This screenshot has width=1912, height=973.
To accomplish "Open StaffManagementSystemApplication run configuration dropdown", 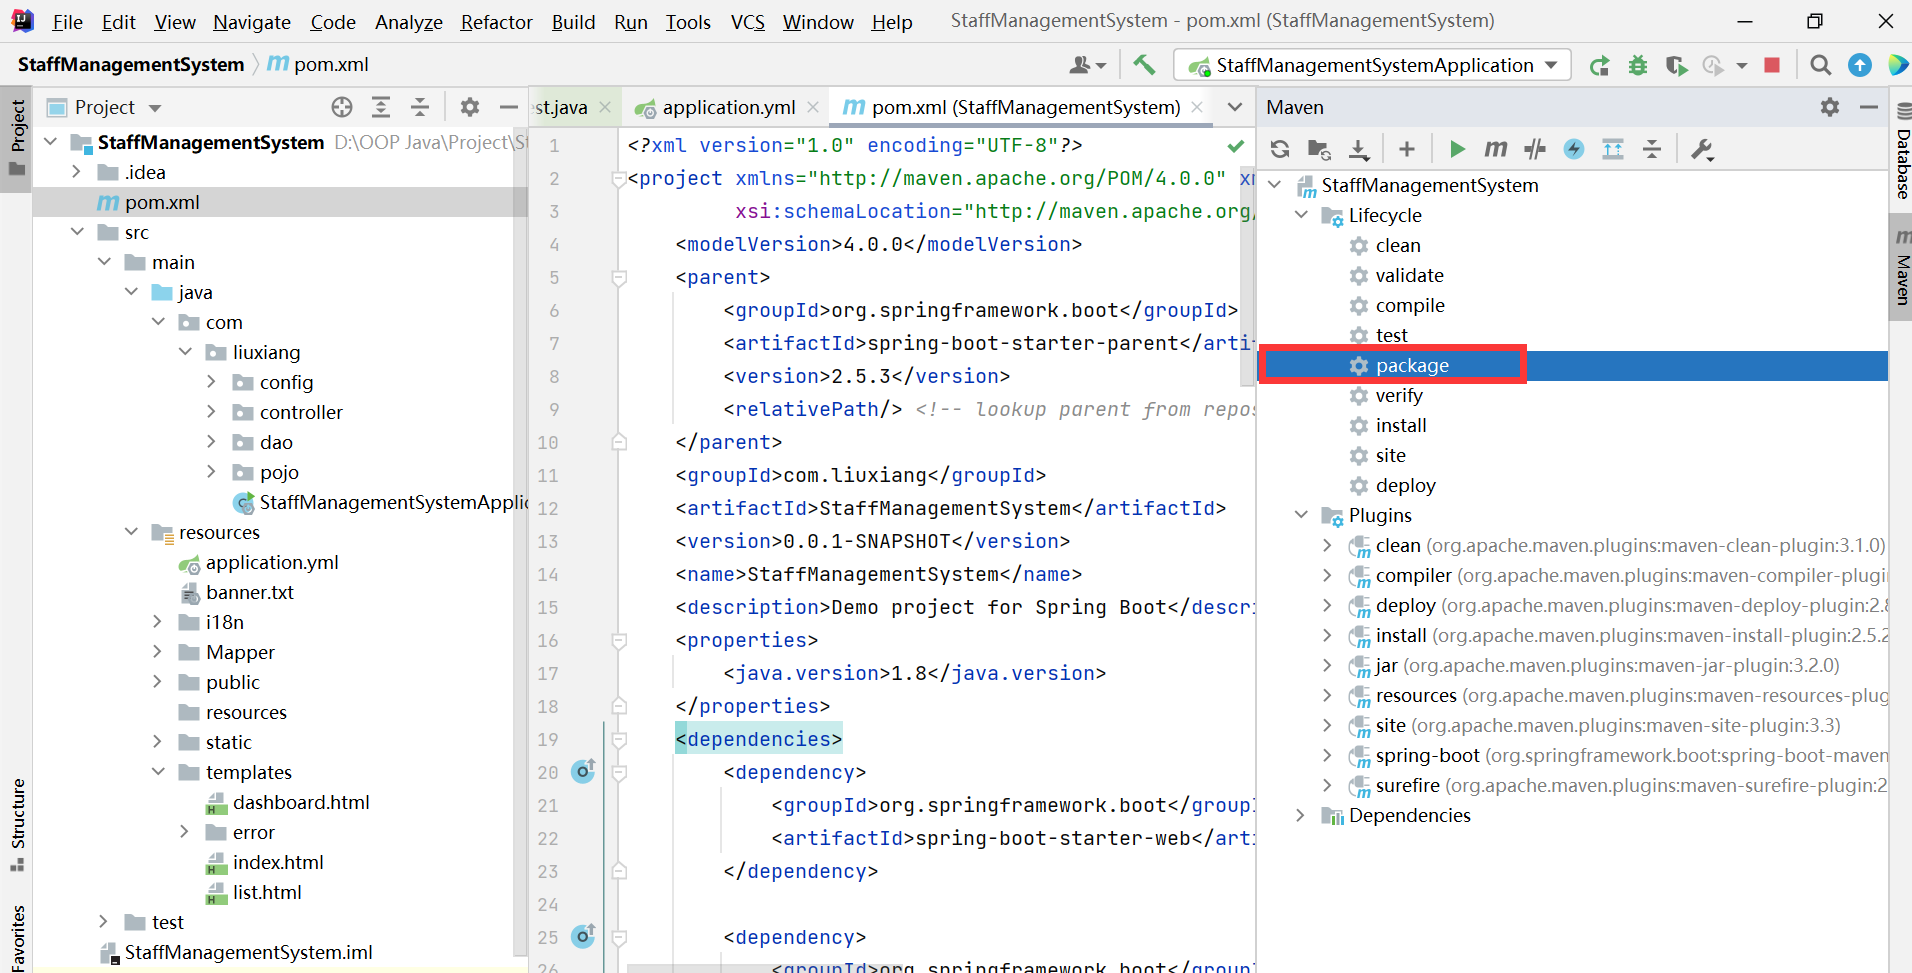I will (x=1372, y=66).
